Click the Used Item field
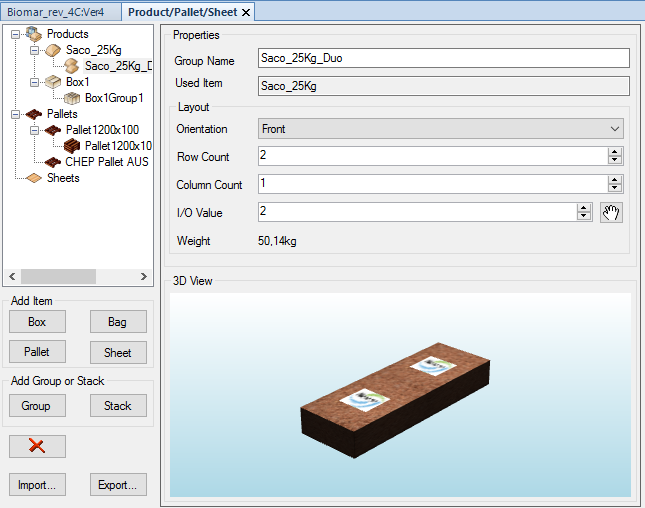The image size is (645, 508). pos(443,86)
